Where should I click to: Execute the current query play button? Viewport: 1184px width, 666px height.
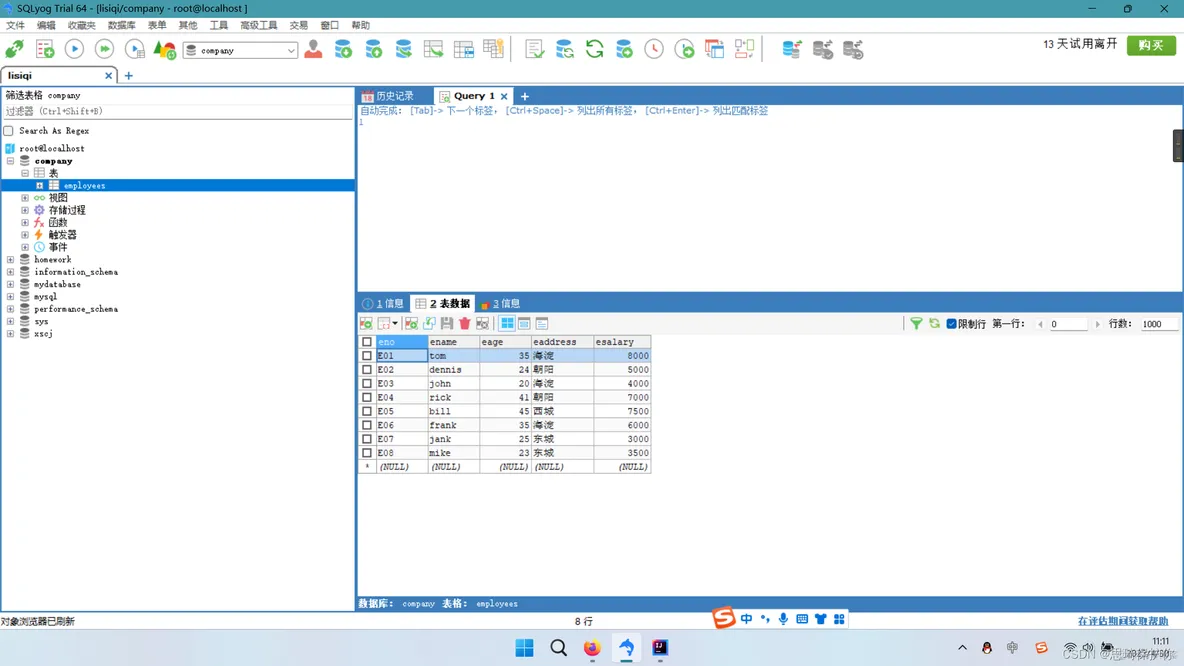74,50
